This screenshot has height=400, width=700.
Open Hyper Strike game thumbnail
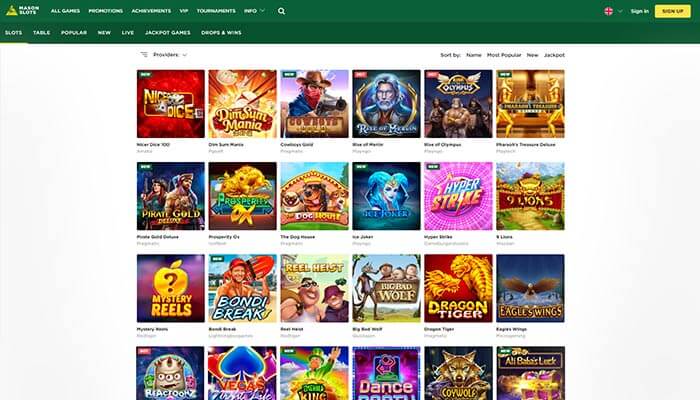pyautogui.click(x=458, y=196)
